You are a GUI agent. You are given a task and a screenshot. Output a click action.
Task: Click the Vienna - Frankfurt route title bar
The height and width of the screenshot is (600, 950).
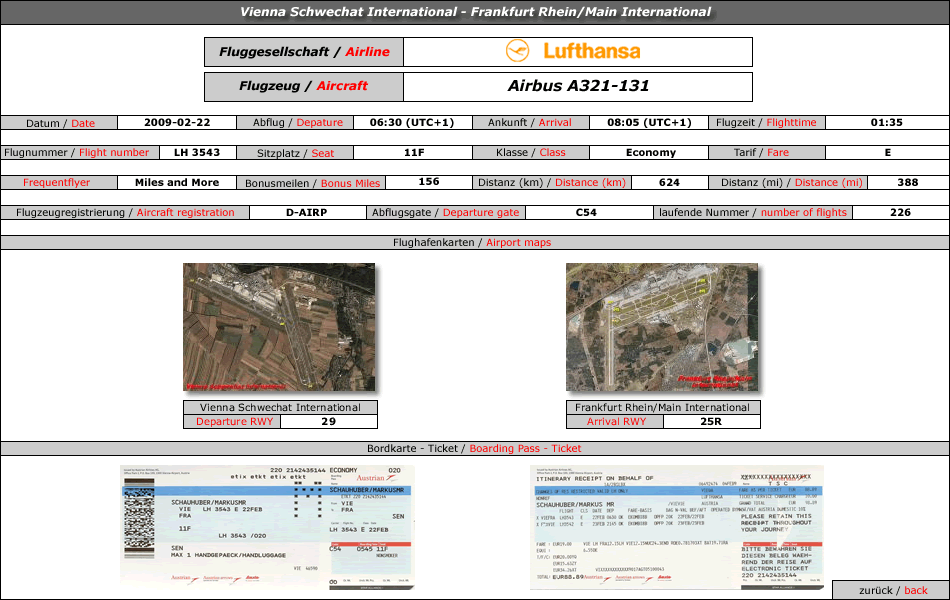[x=475, y=12]
